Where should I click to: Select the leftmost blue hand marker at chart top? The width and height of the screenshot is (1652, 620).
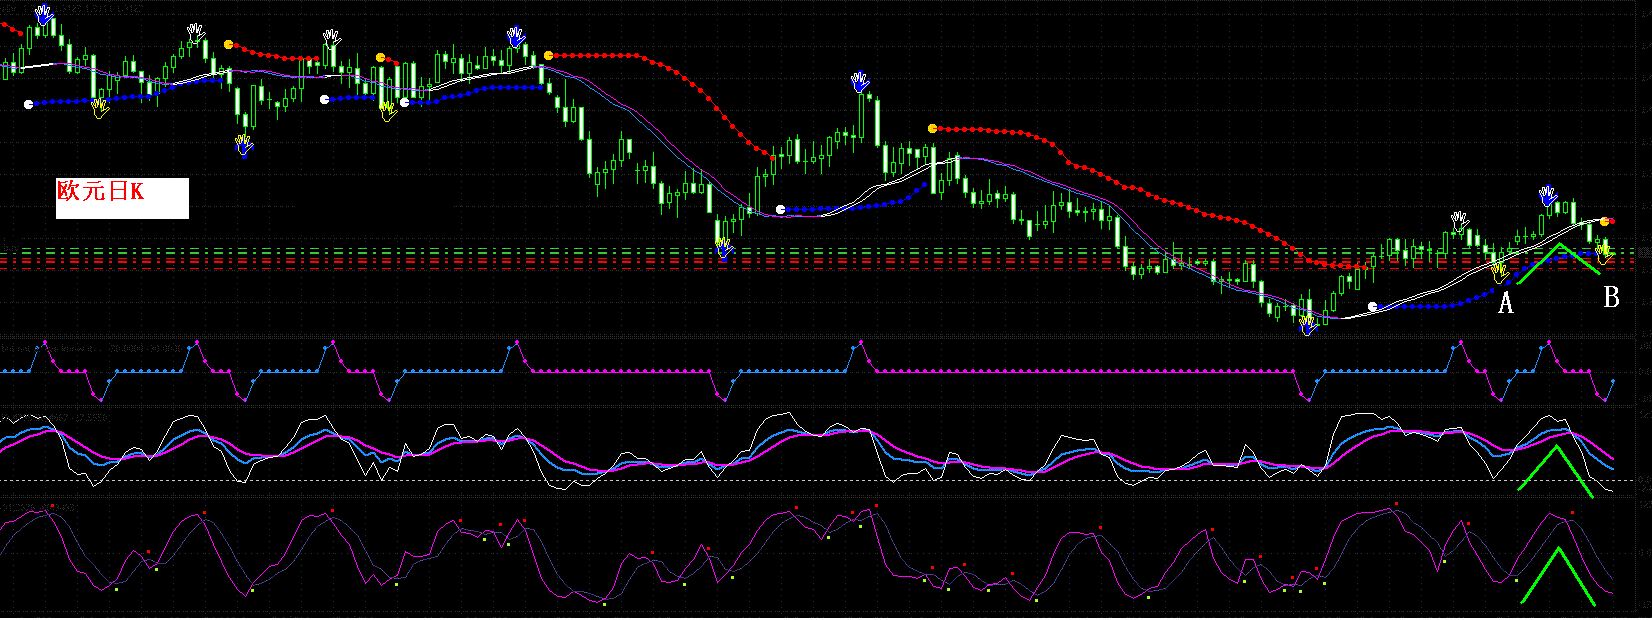pos(44,15)
